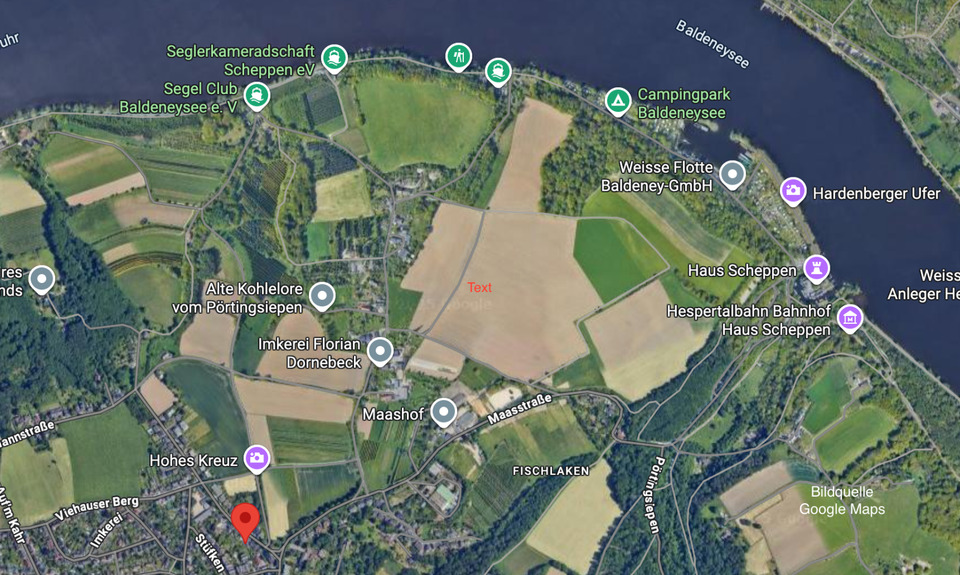Click the Seglerkameradschaft Scheppen eV boat marker

[334, 58]
